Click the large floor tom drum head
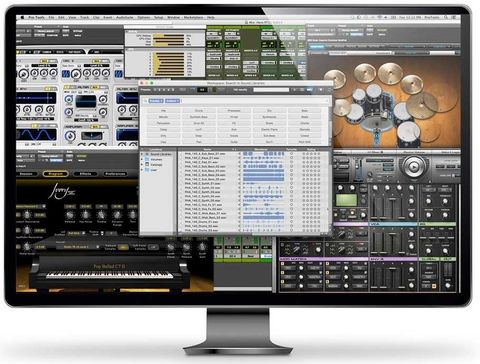Screen dimensions: 480x364 [x=408, y=131]
